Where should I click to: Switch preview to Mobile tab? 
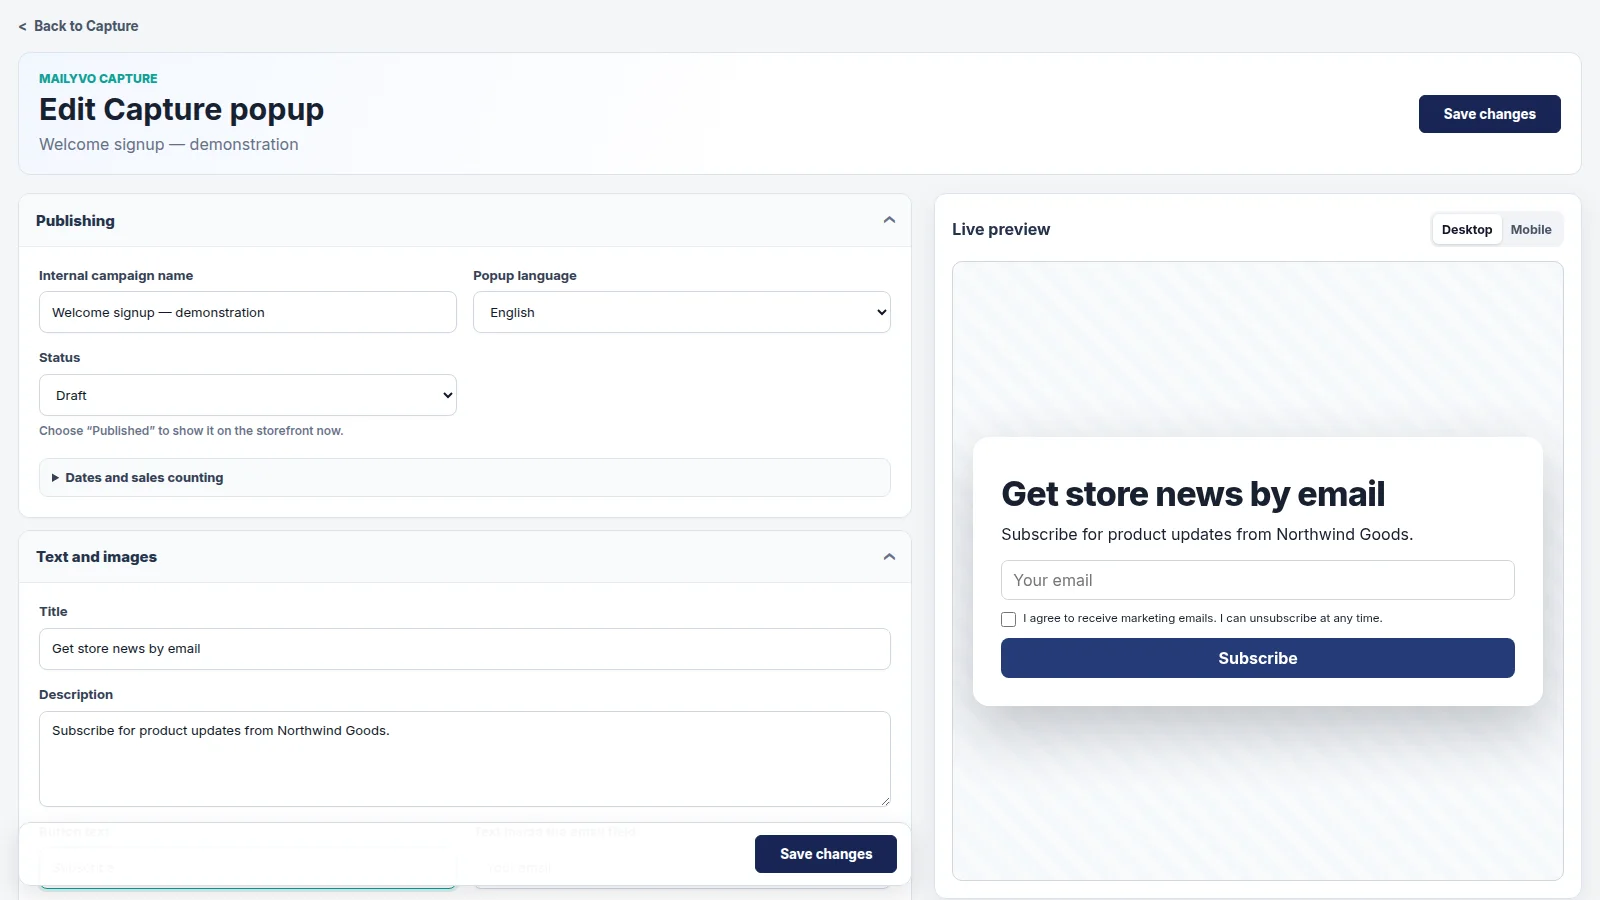[x=1531, y=230]
